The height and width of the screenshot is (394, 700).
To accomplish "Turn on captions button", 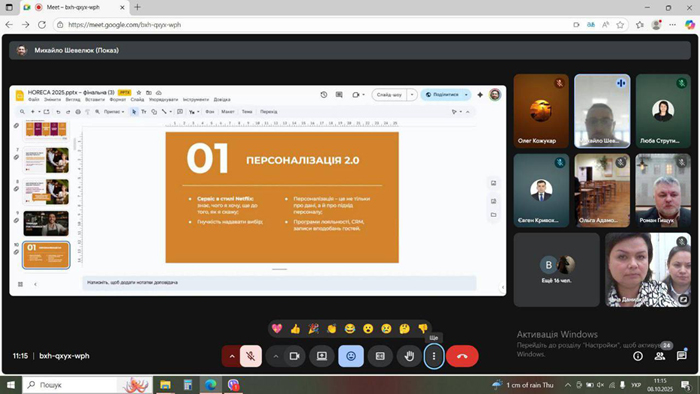I will pos(380,356).
